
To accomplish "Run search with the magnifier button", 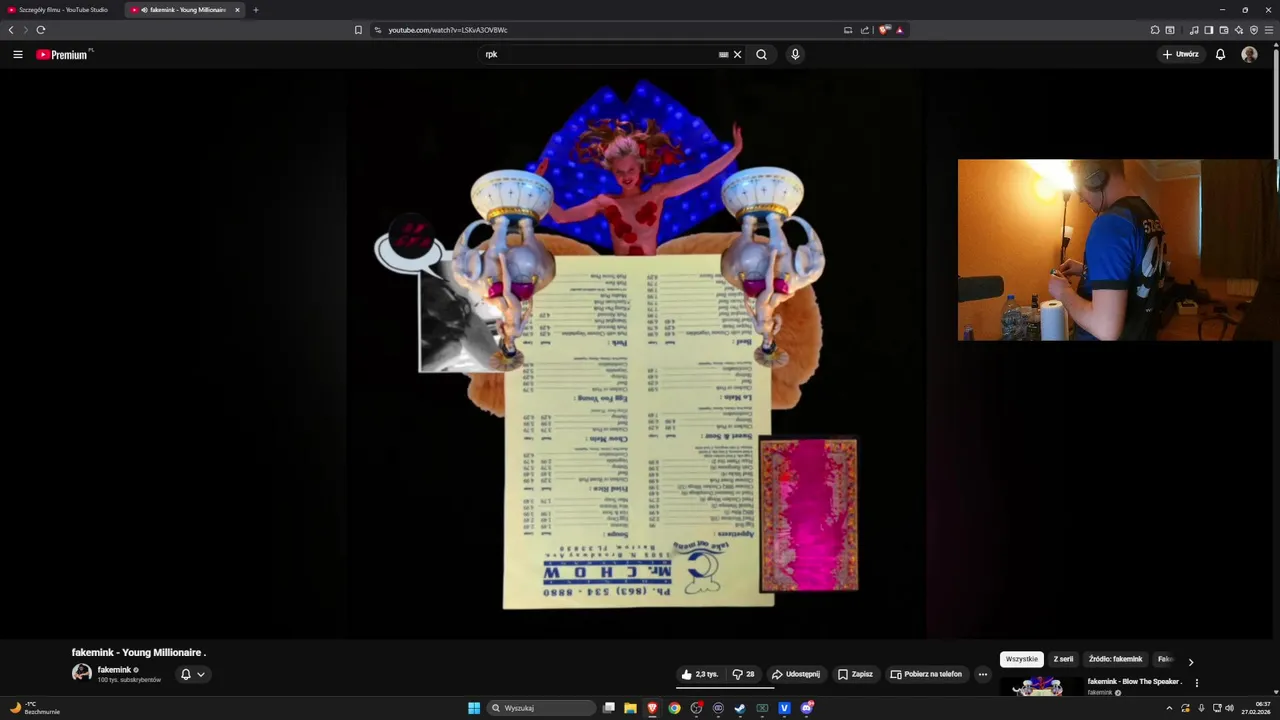I will point(761,55).
